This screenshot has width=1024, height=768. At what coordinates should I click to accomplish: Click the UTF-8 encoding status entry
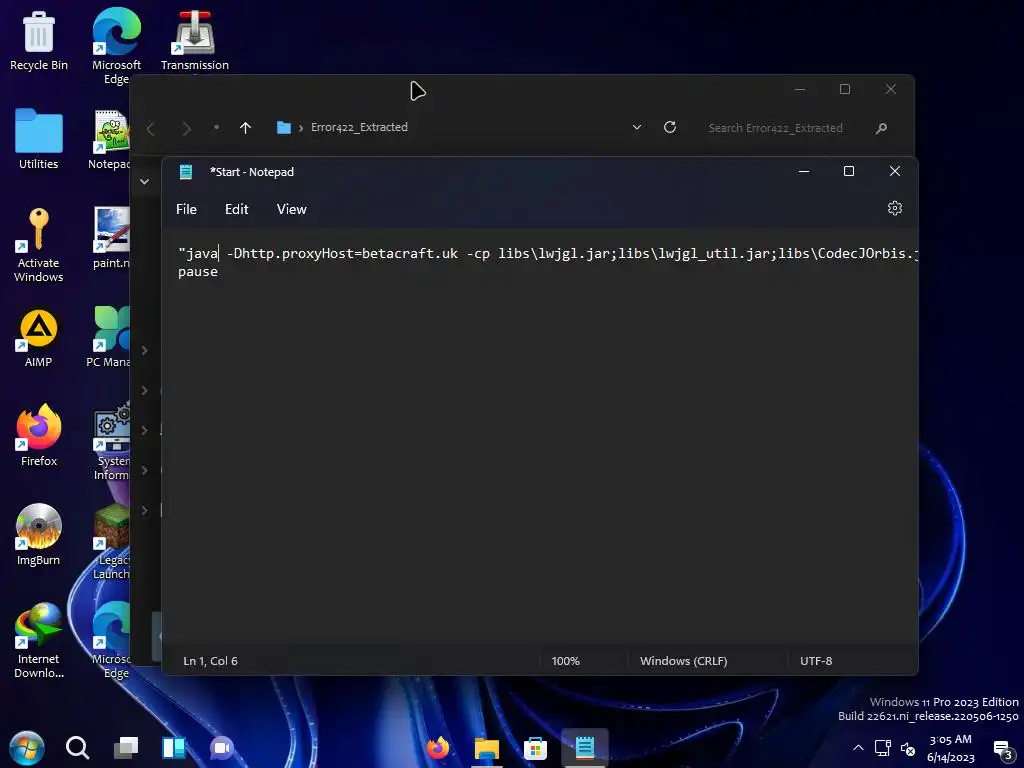coord(816,661)
